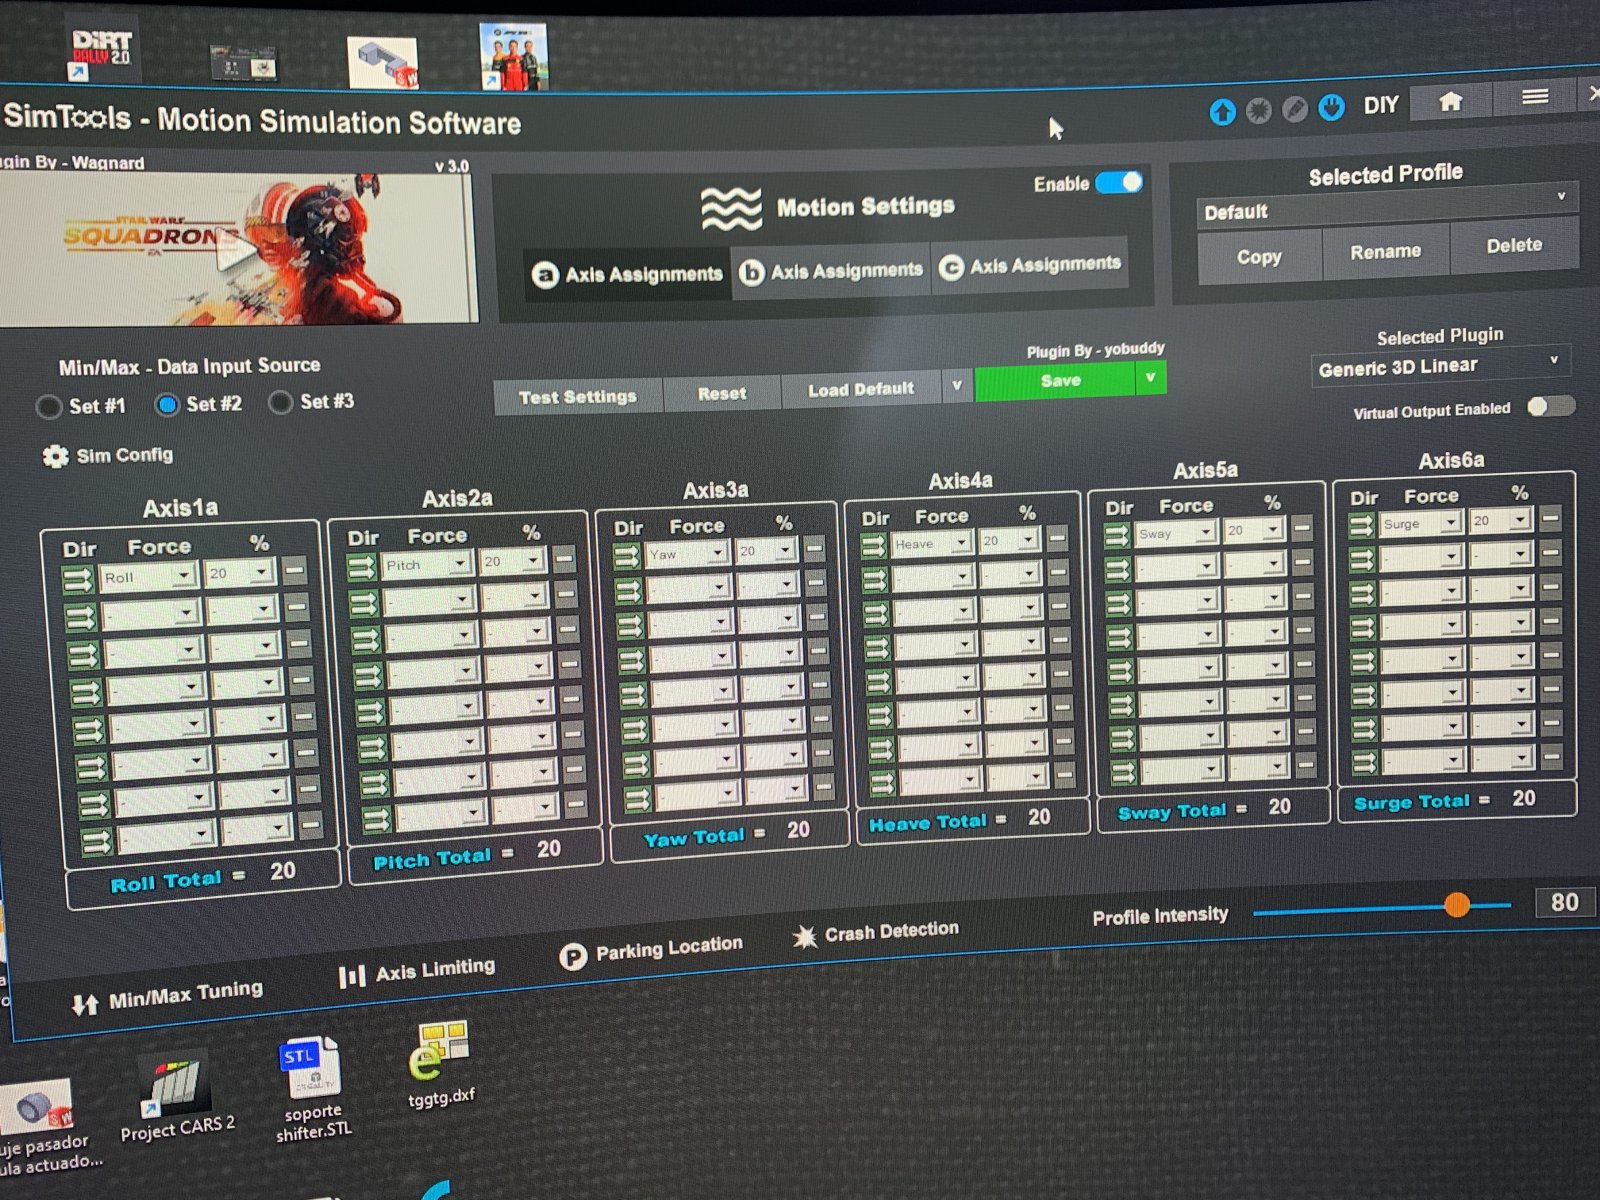The height and width of the screenshot is (1200, 1600).
Task: Open the tggtg.dxf desktop file
Action: (x=440, y=1066)
